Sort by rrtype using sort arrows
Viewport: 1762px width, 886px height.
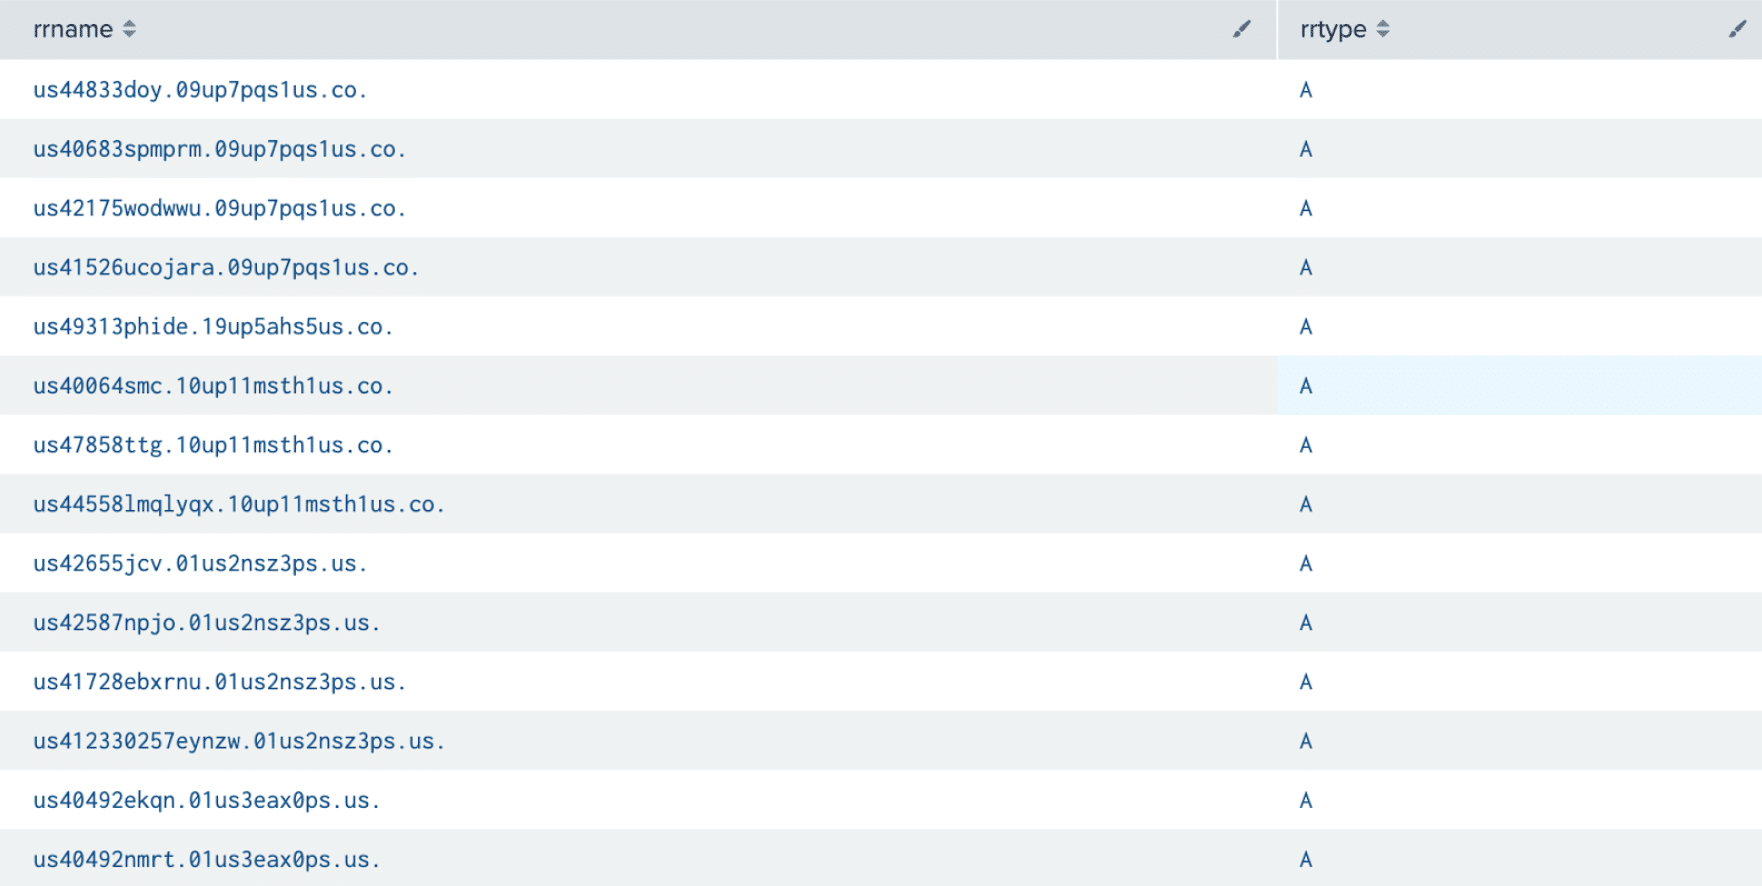point(1383,29)
